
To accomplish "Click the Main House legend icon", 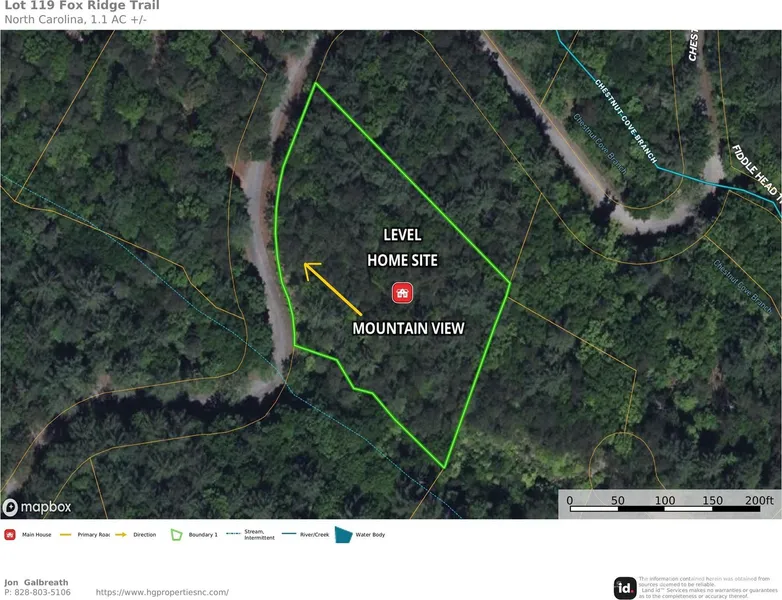I will tap(9, 535).
